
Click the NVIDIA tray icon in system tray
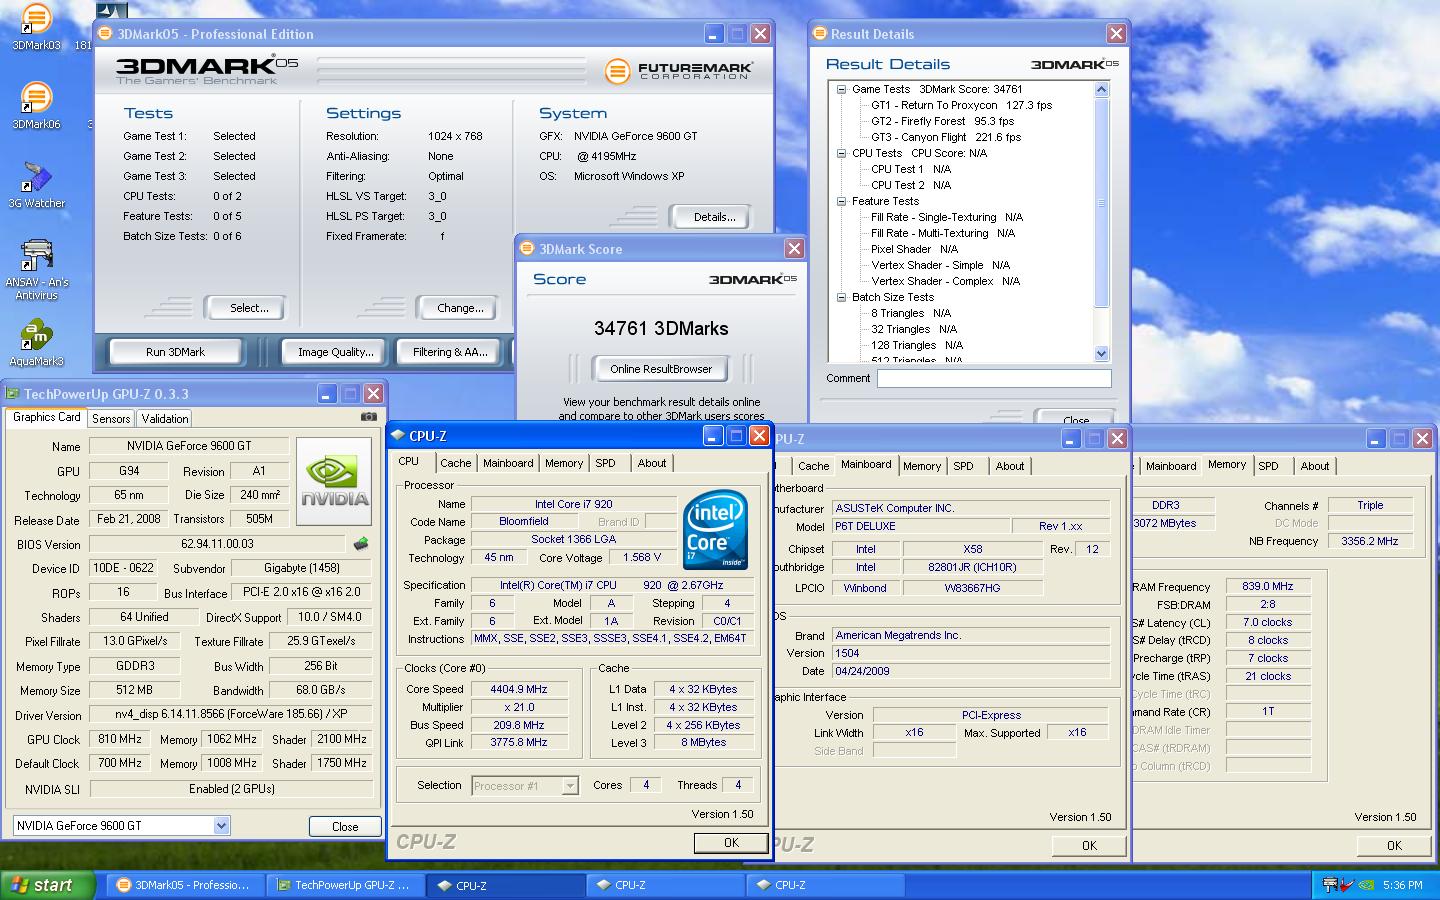point(1365,885)
